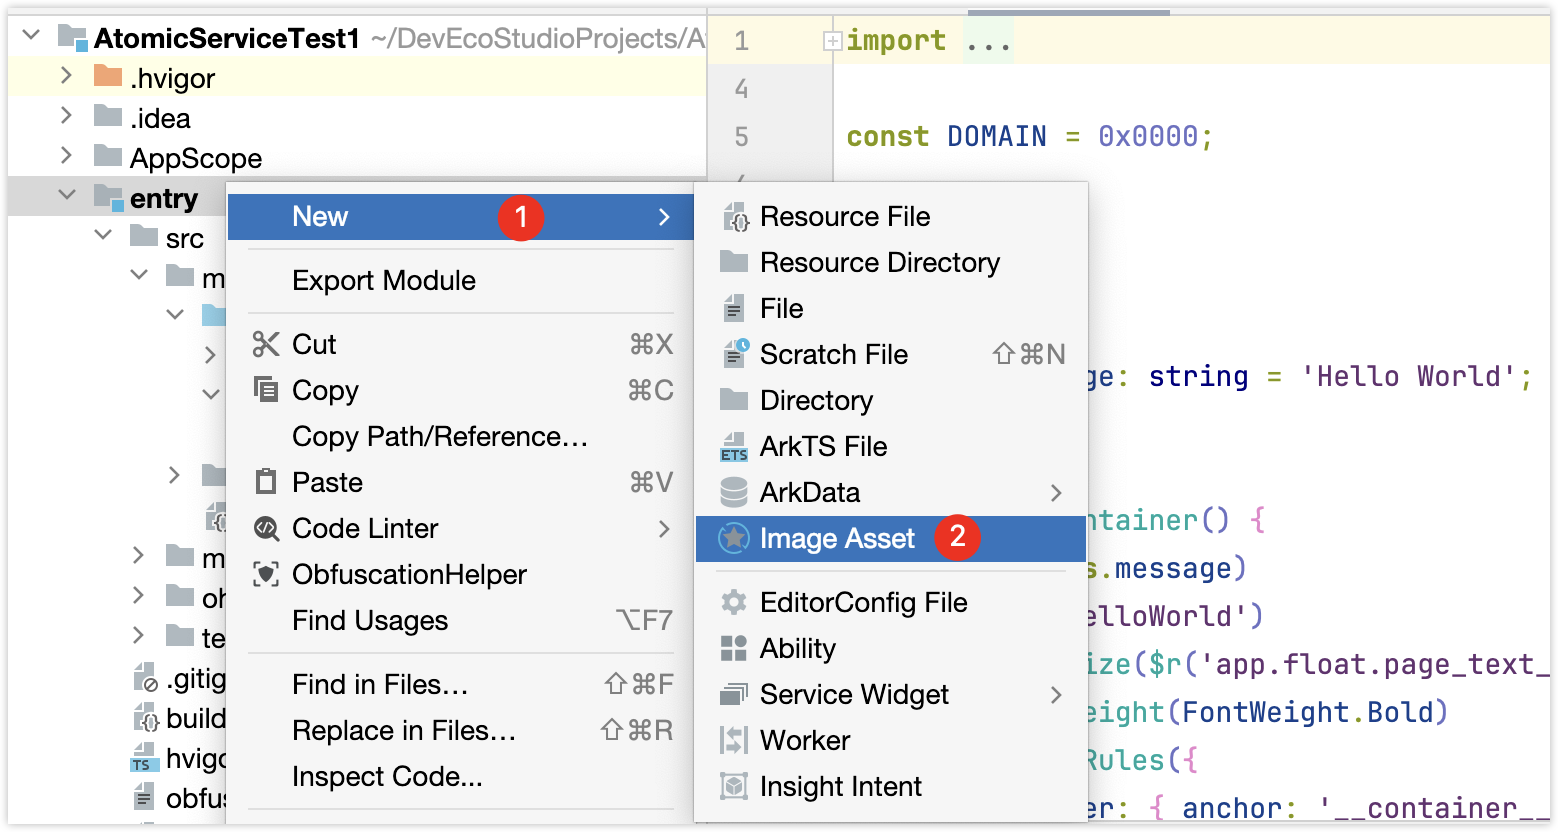Choose EditorConfig File menu item
The image size is (1558, 832).
(890, 602)
